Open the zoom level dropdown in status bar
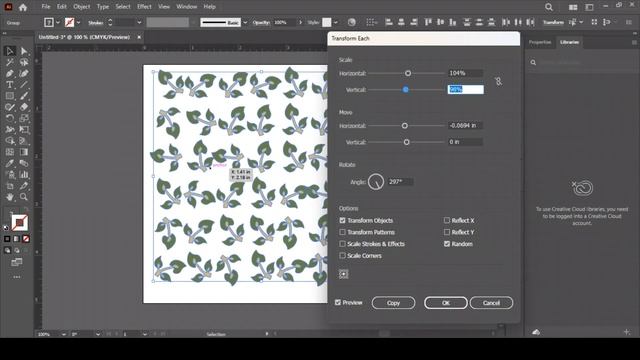The height and width of the screenshot is (360, 640). pos(64,334)
